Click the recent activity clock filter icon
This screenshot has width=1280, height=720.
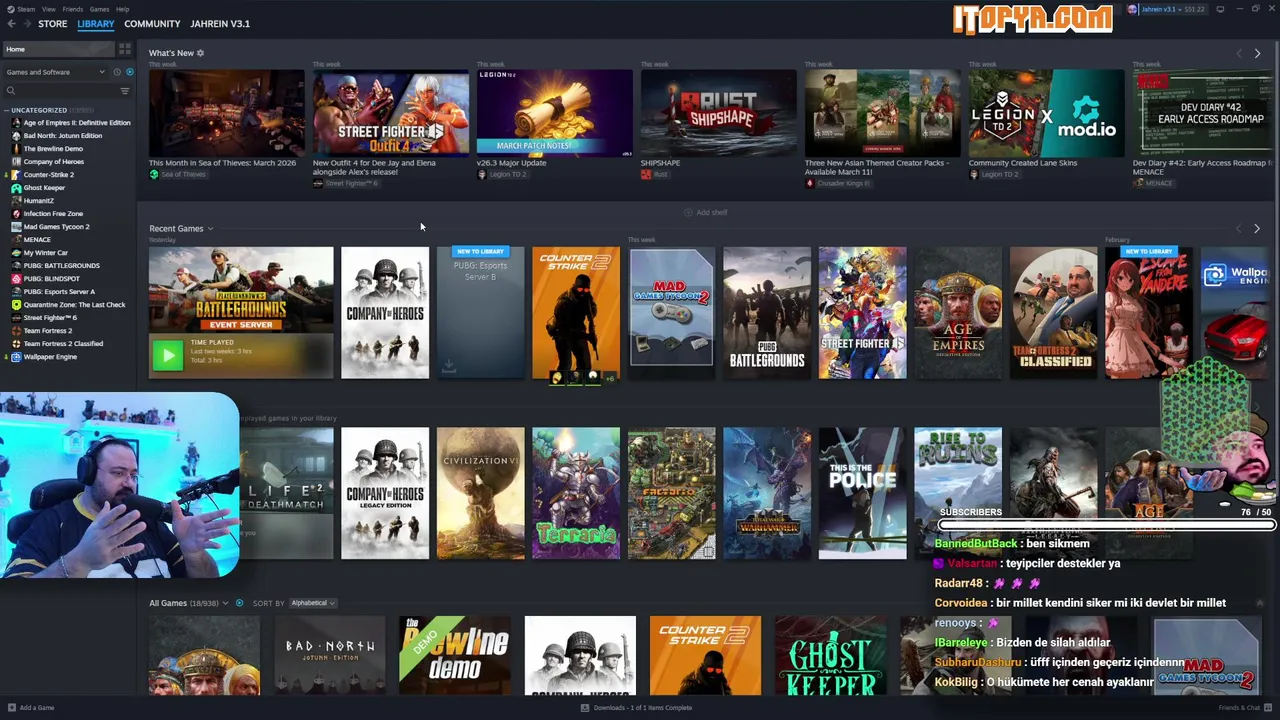[117, 72]
